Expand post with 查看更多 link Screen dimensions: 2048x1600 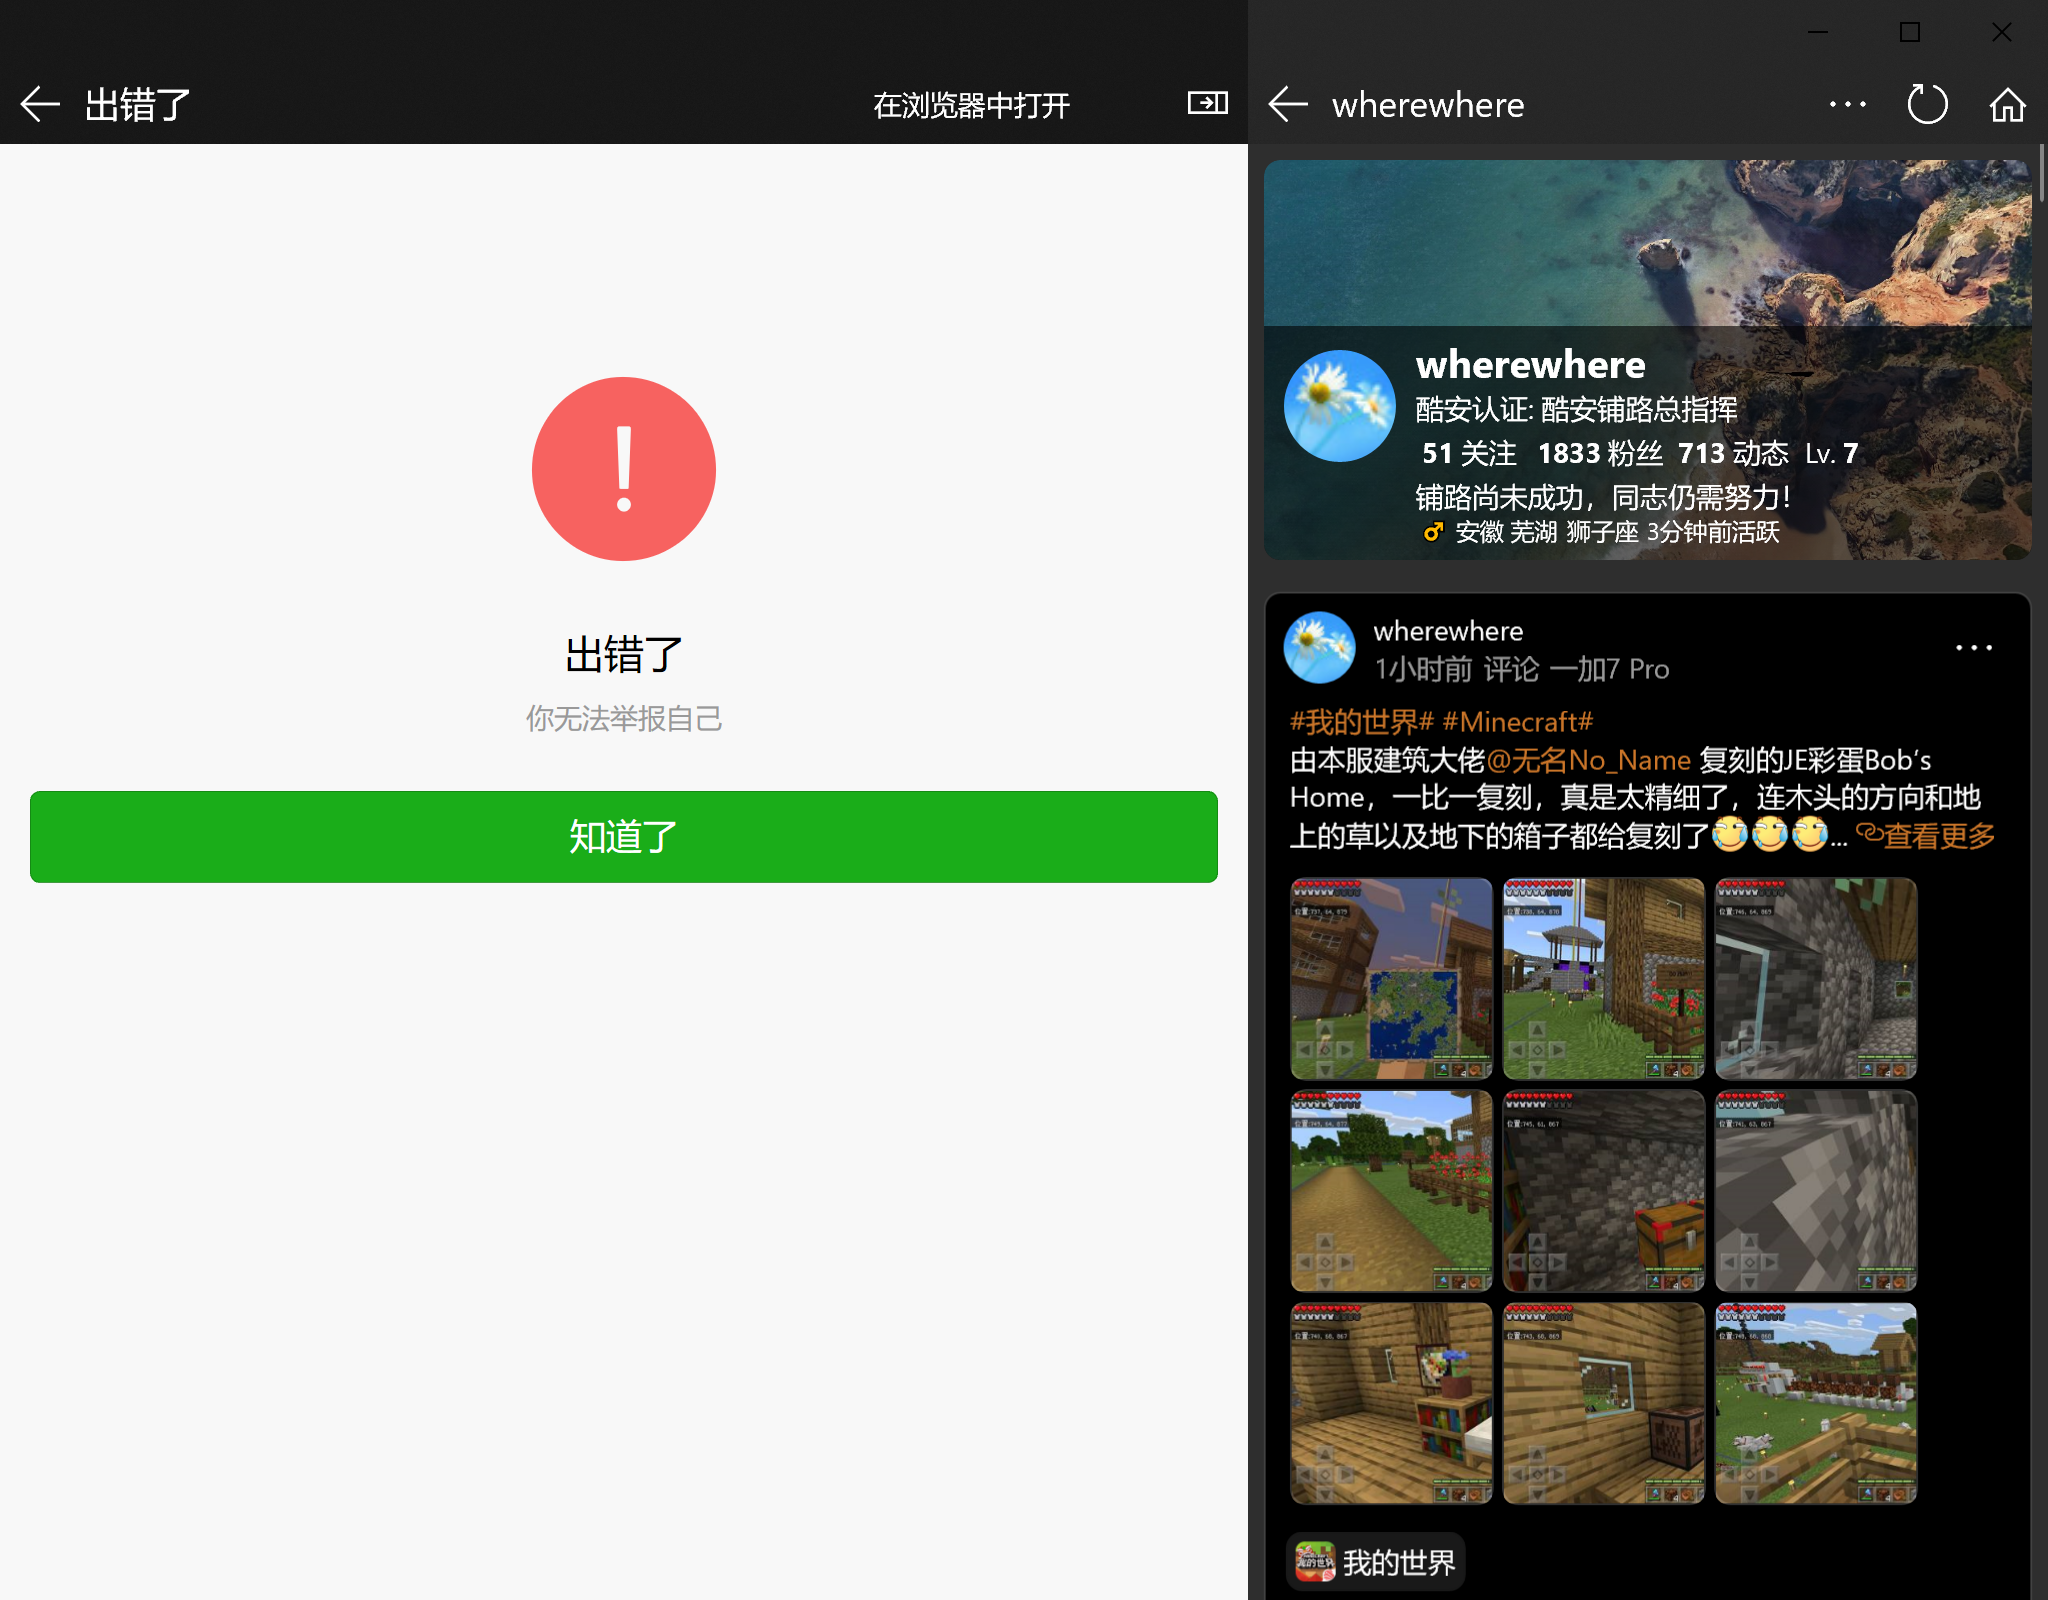(1927, 835)
